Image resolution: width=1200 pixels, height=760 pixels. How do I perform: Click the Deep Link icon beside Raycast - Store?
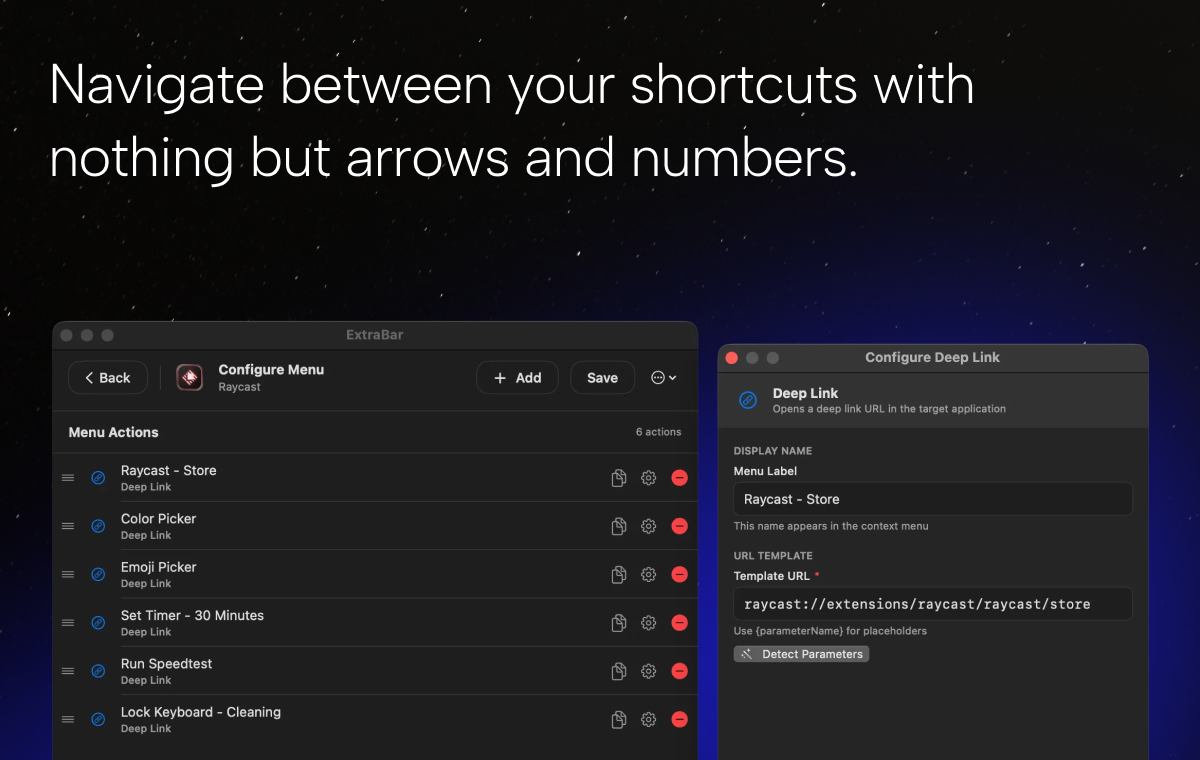pos(98,477)
